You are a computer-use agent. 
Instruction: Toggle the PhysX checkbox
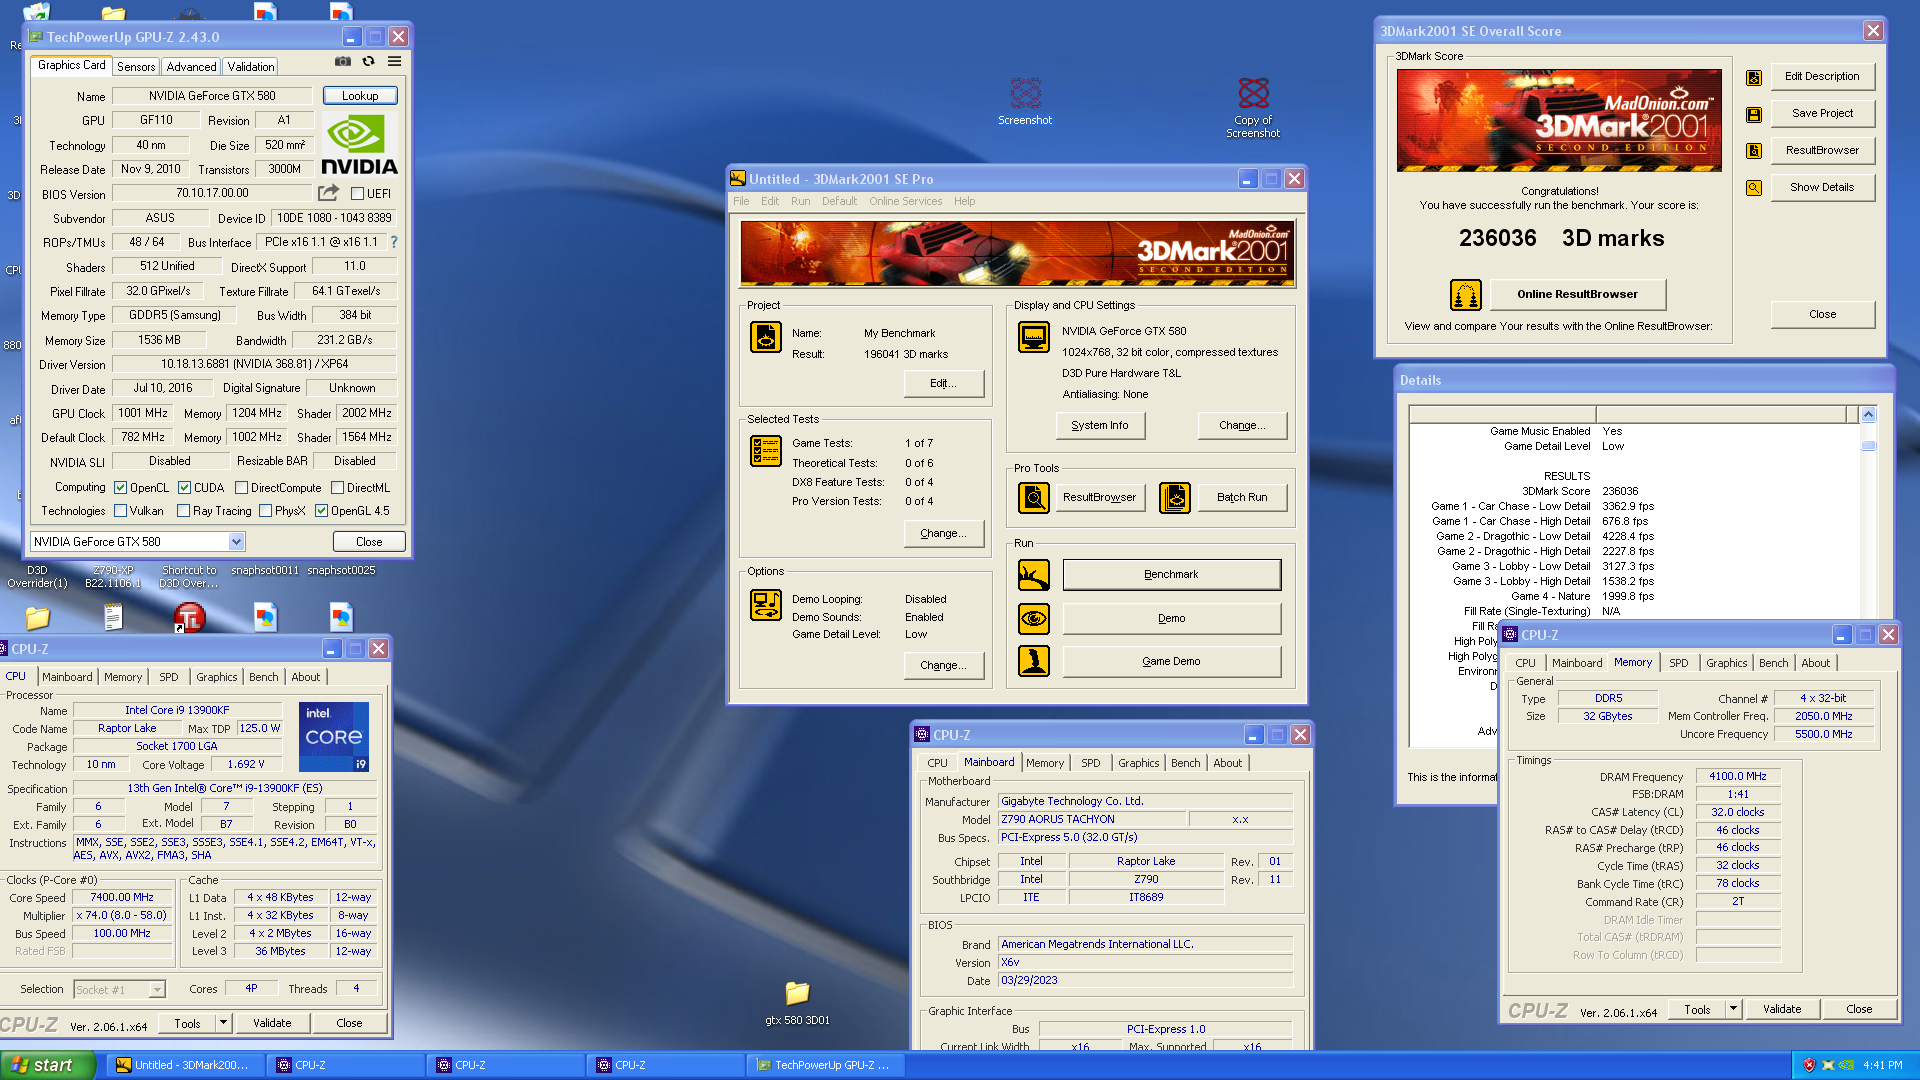pyautogui.click(x=265, y=511)
